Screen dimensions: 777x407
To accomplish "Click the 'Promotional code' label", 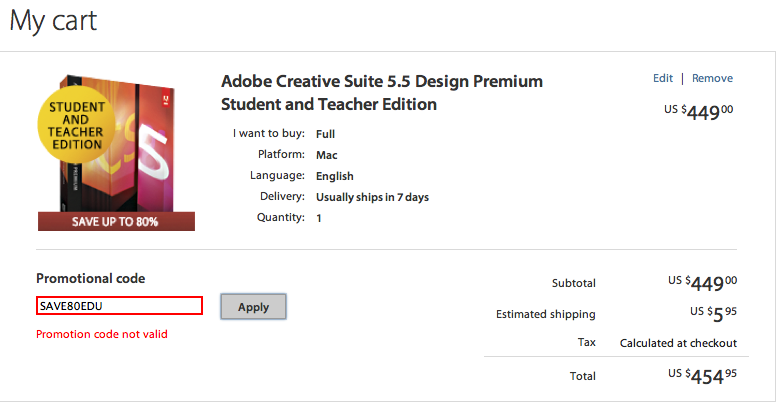I will click(x=91, y=279).
